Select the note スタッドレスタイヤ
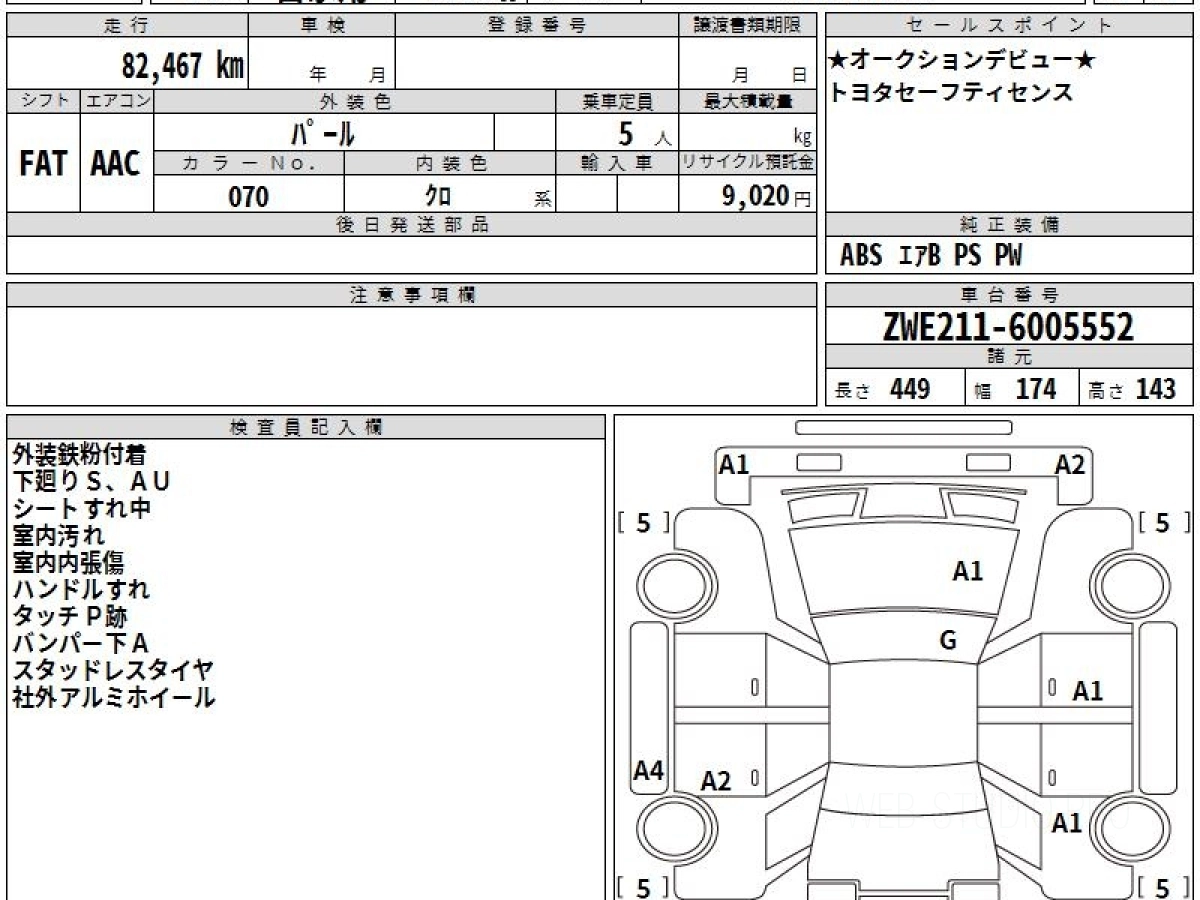 [113, 670]
